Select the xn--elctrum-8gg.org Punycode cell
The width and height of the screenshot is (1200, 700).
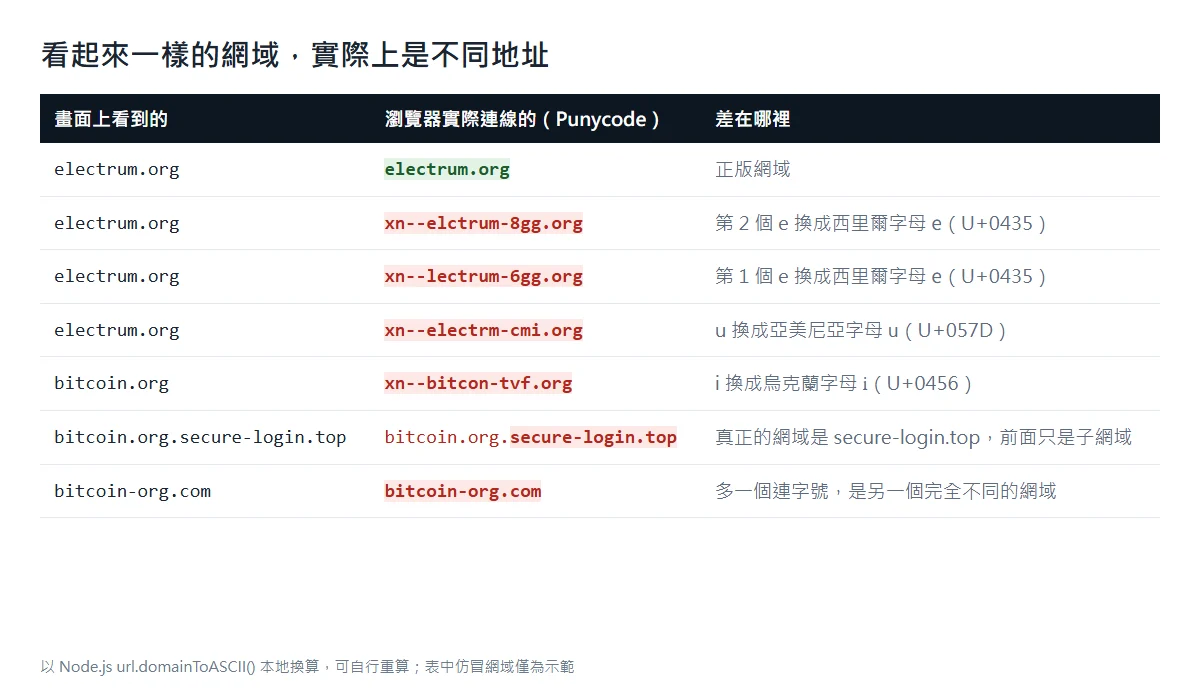point(483,223)
